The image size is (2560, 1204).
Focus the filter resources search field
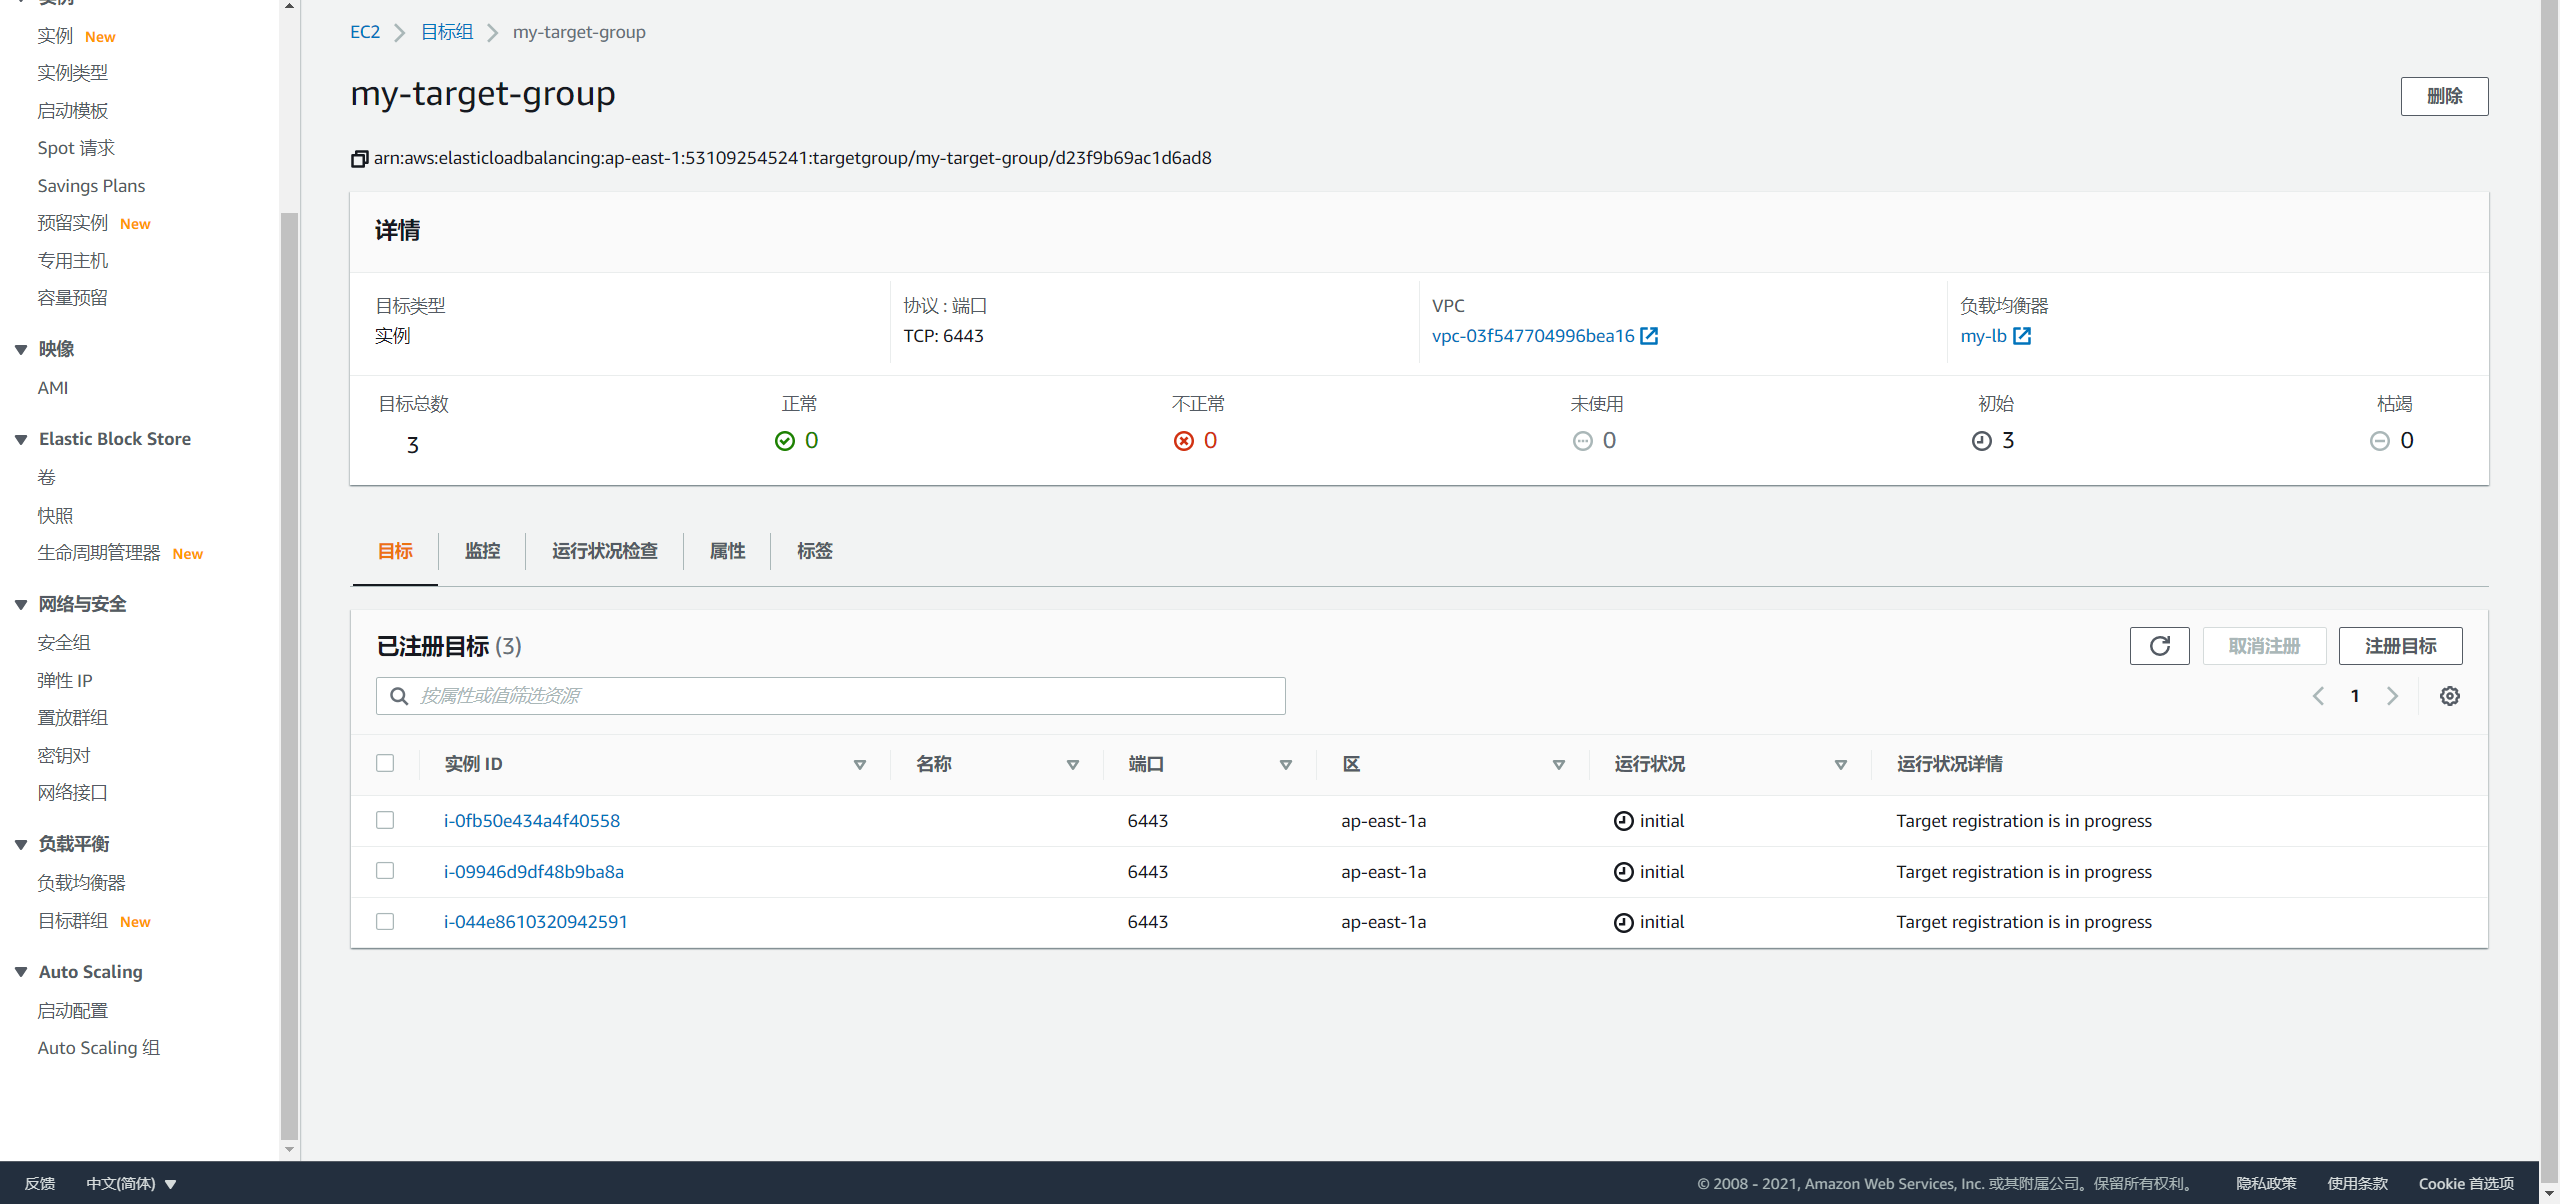pyautogui.click(x=830, y=696)
